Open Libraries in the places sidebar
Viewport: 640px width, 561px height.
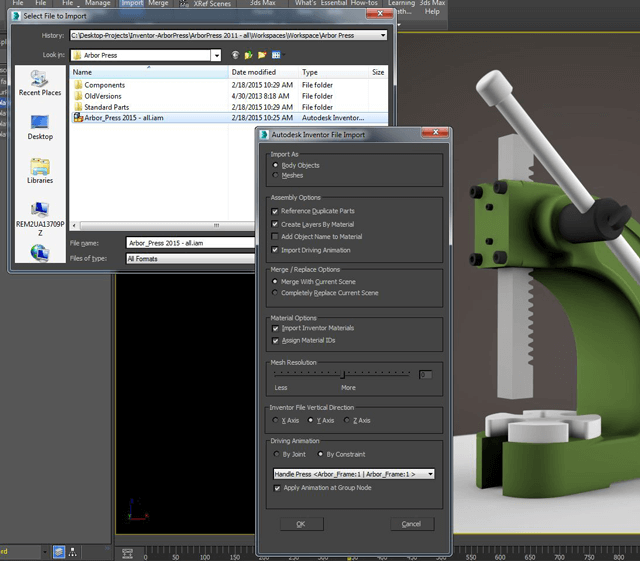point(40,171)
